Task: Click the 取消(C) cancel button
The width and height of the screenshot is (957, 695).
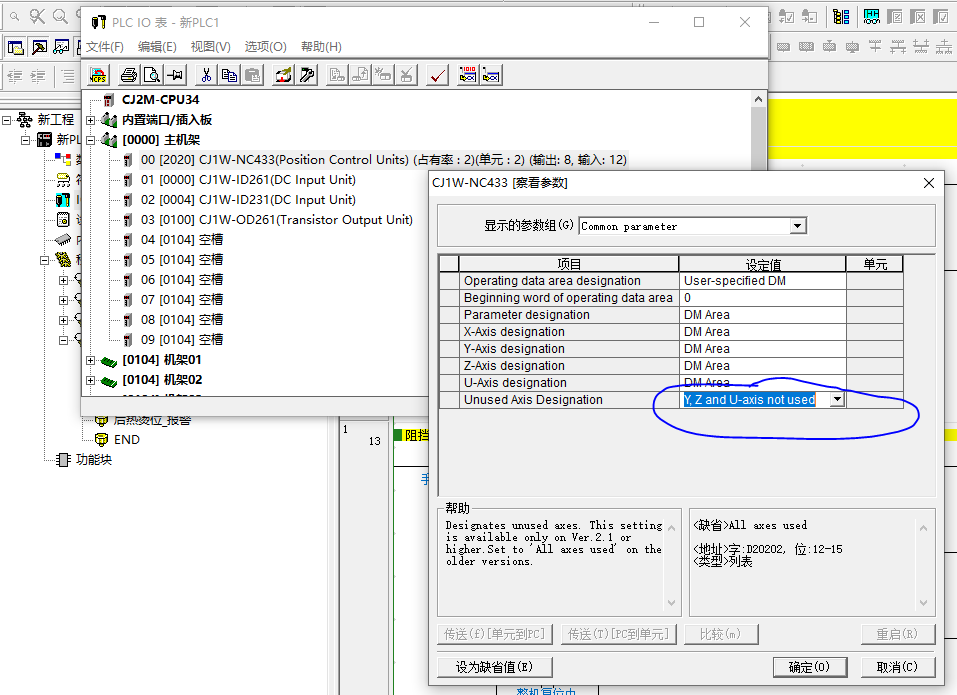Action: (x=898, y=667)
